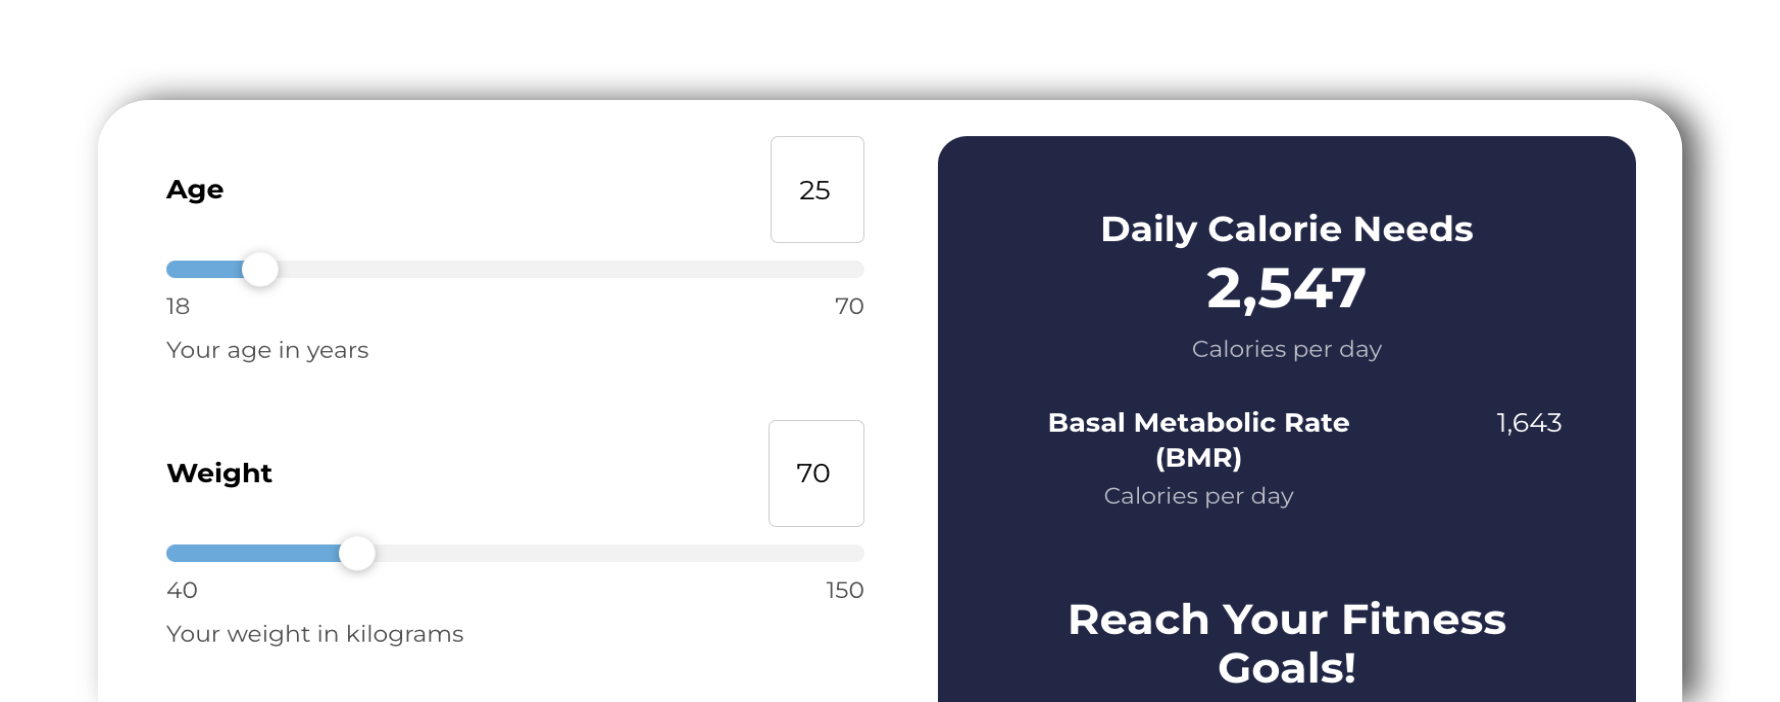Click the bold Age label
The height and width of the screenshot is (702, 1780).
pyautogui.click(x=195, y=190)
